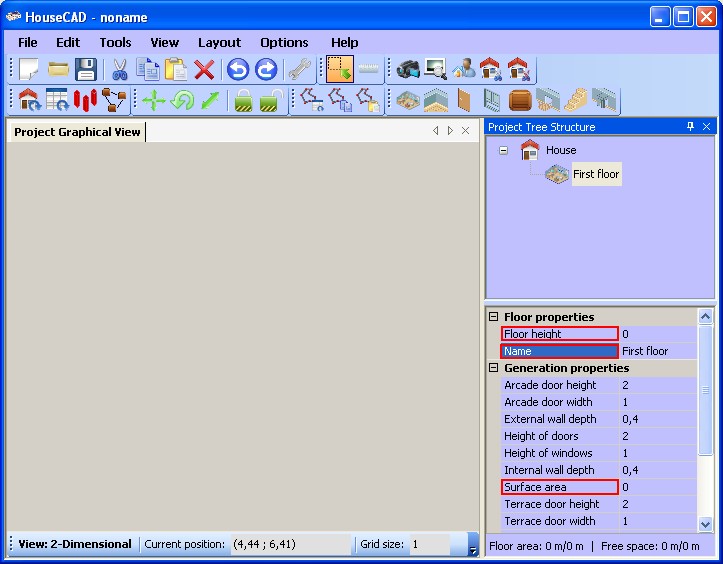Click the Name value 'First floor'

pyautogui.click(x=658, y=351)
